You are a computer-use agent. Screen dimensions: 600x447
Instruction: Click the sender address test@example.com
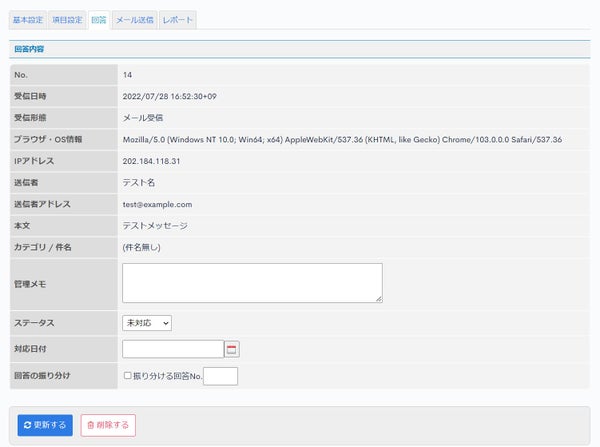coord(157,204)
